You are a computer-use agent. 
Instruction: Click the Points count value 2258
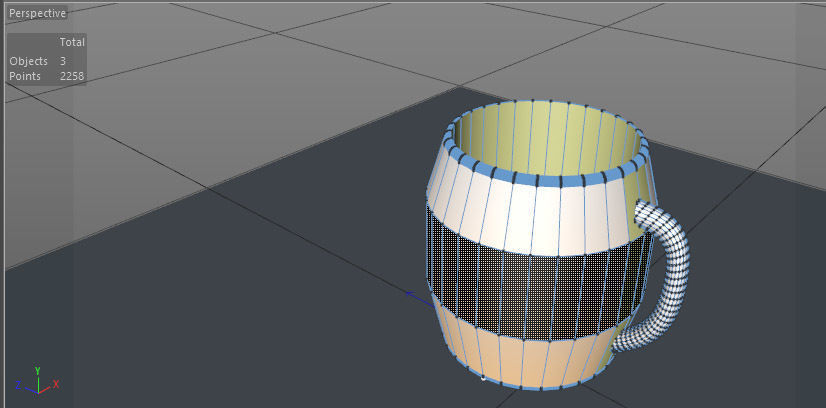[72, 76]
